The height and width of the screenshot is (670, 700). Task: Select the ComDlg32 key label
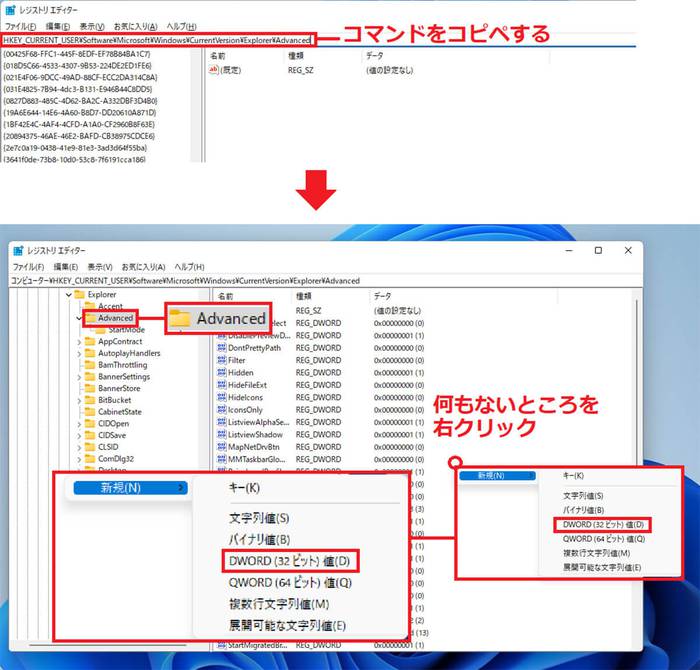tap(116, 459)
